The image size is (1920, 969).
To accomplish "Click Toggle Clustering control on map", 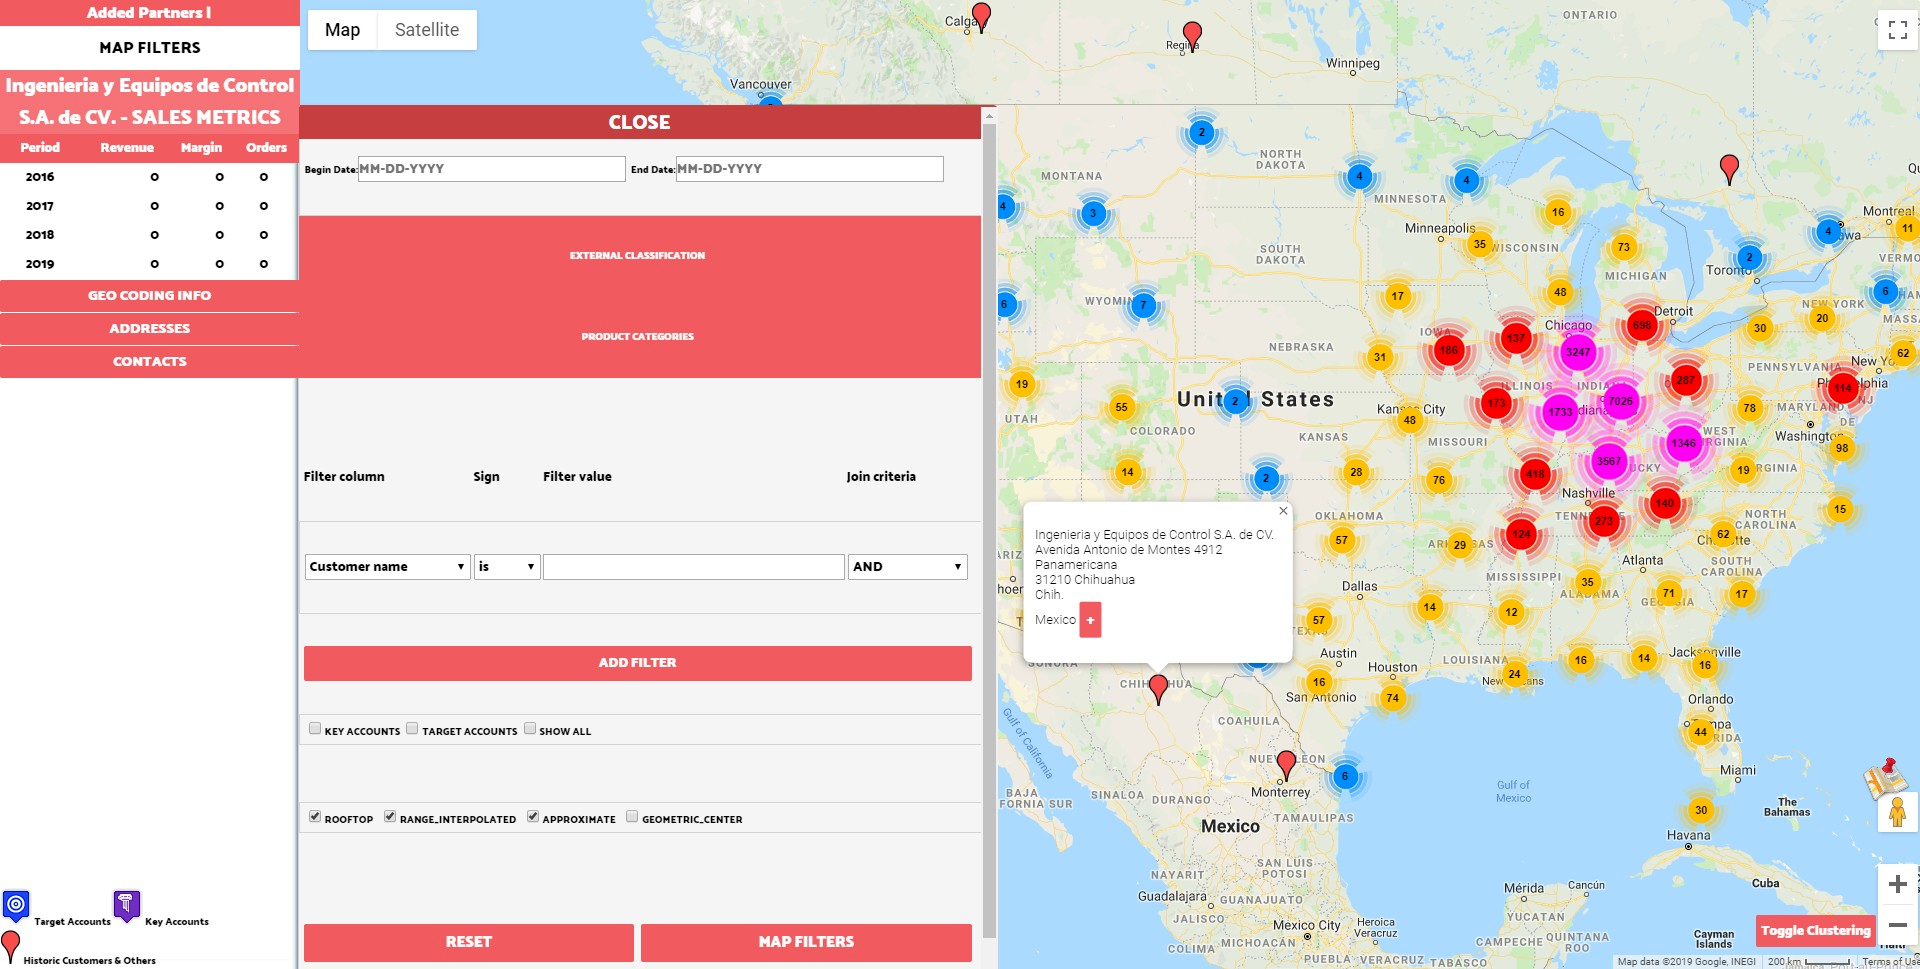I will pyautogui.click(x=1816, y=930).
